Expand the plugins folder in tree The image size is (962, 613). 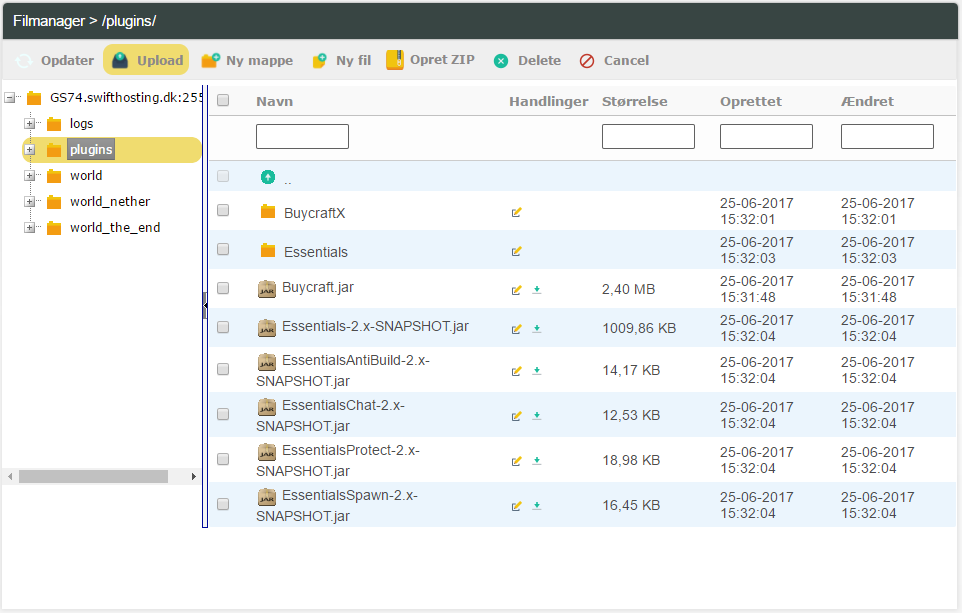pyautogui.click(x=29, y=150)
